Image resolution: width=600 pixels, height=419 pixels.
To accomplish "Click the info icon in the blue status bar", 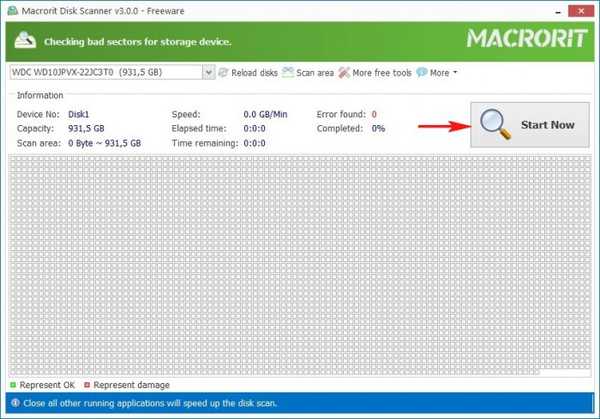I will 15,403.
